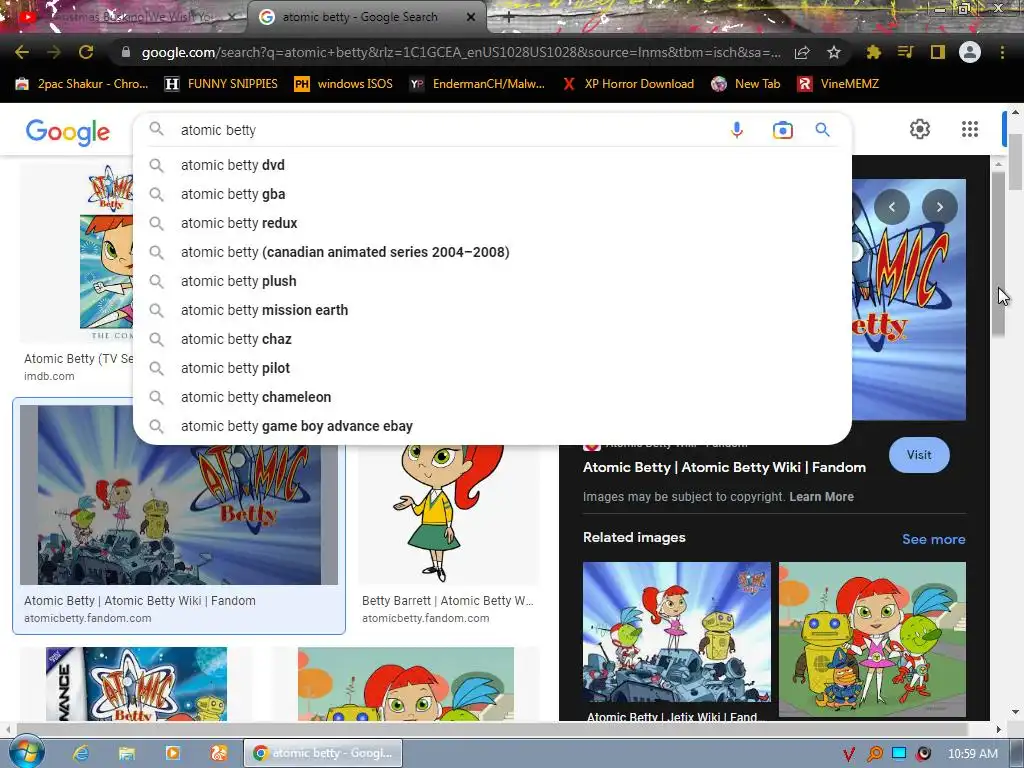Open Chrome's three-dot menu
Image resolution: width=1024 pixels, height=768 pixels.
1002,52
